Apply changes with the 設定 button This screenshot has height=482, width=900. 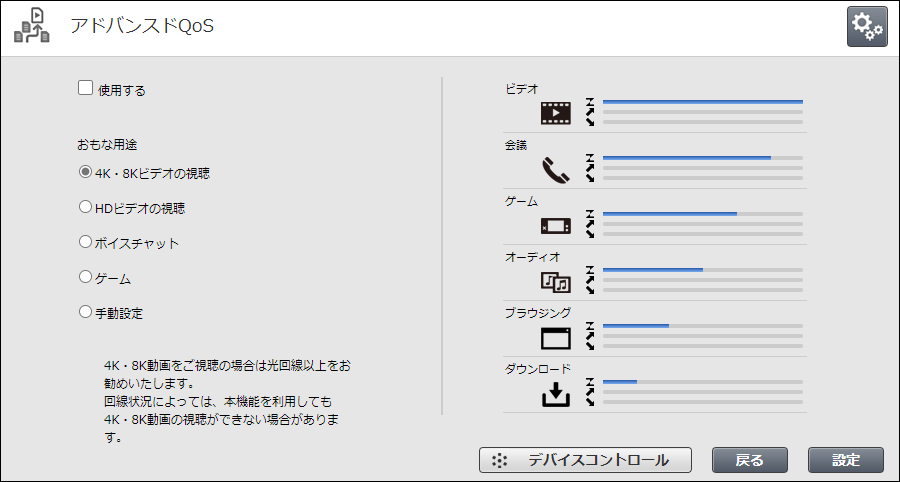[846, 460]
